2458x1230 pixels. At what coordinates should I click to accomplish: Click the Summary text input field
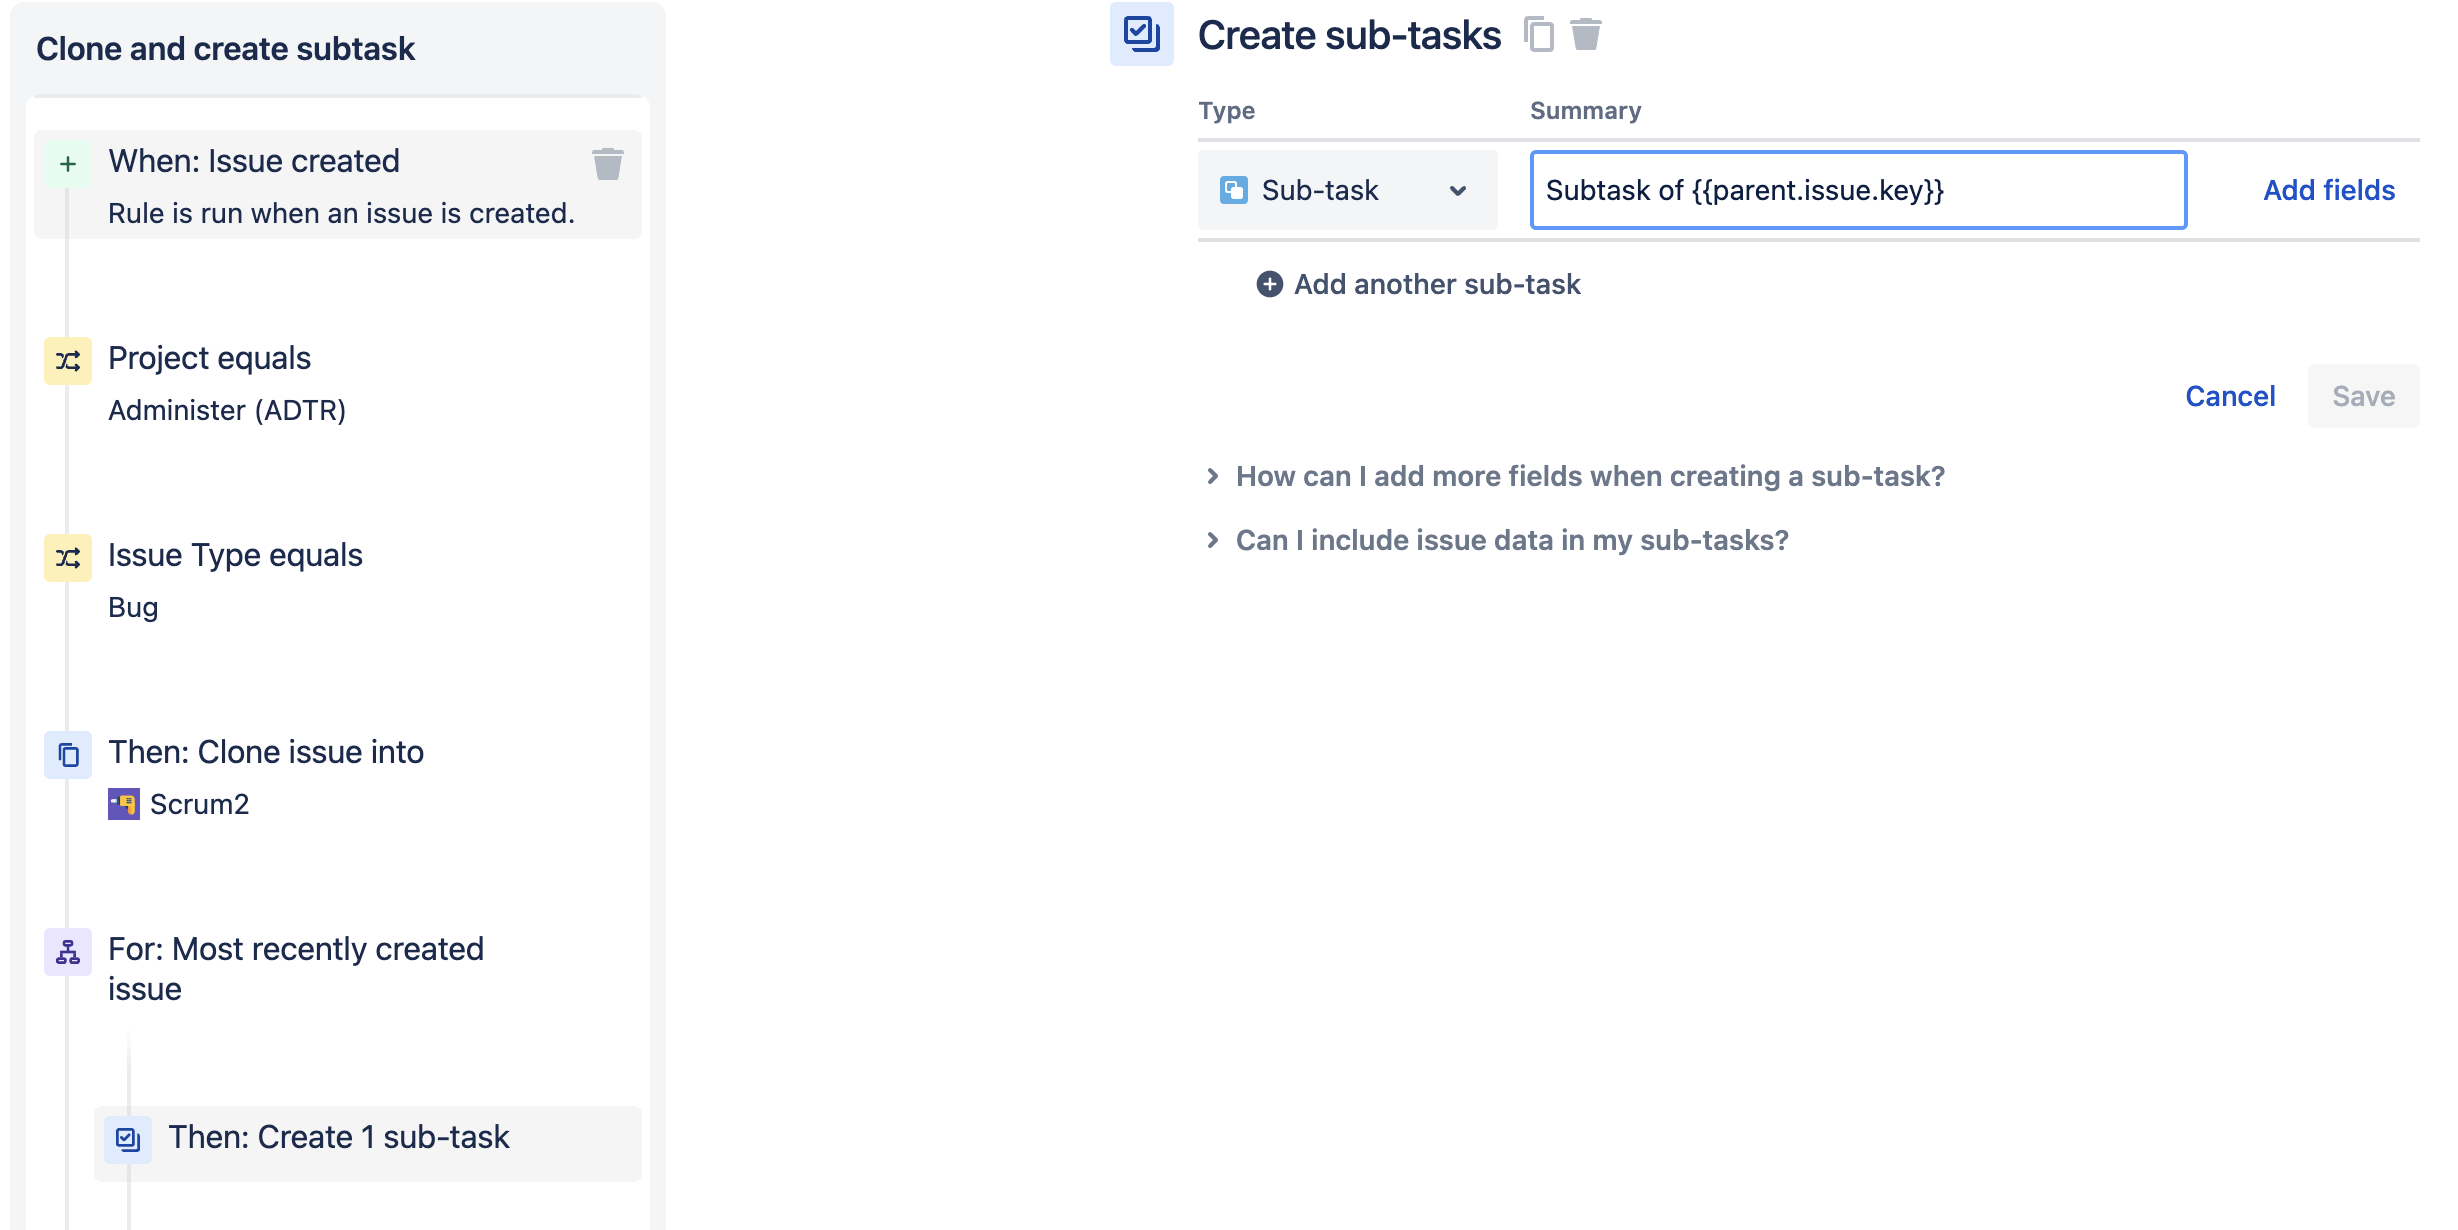[1857, 190]
